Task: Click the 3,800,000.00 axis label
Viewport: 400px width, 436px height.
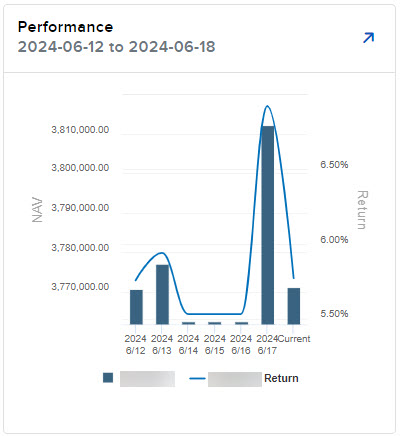Action: click(x=80, y=168)
